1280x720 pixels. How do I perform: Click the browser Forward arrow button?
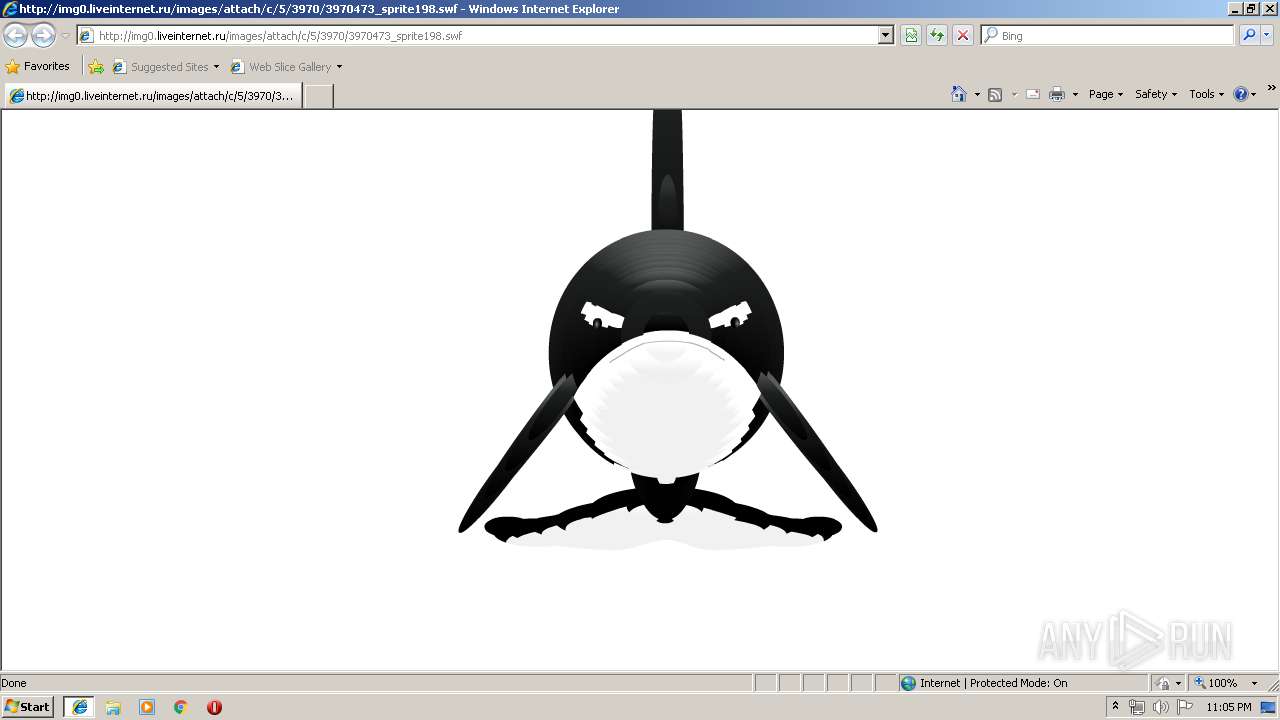[43, 36]
